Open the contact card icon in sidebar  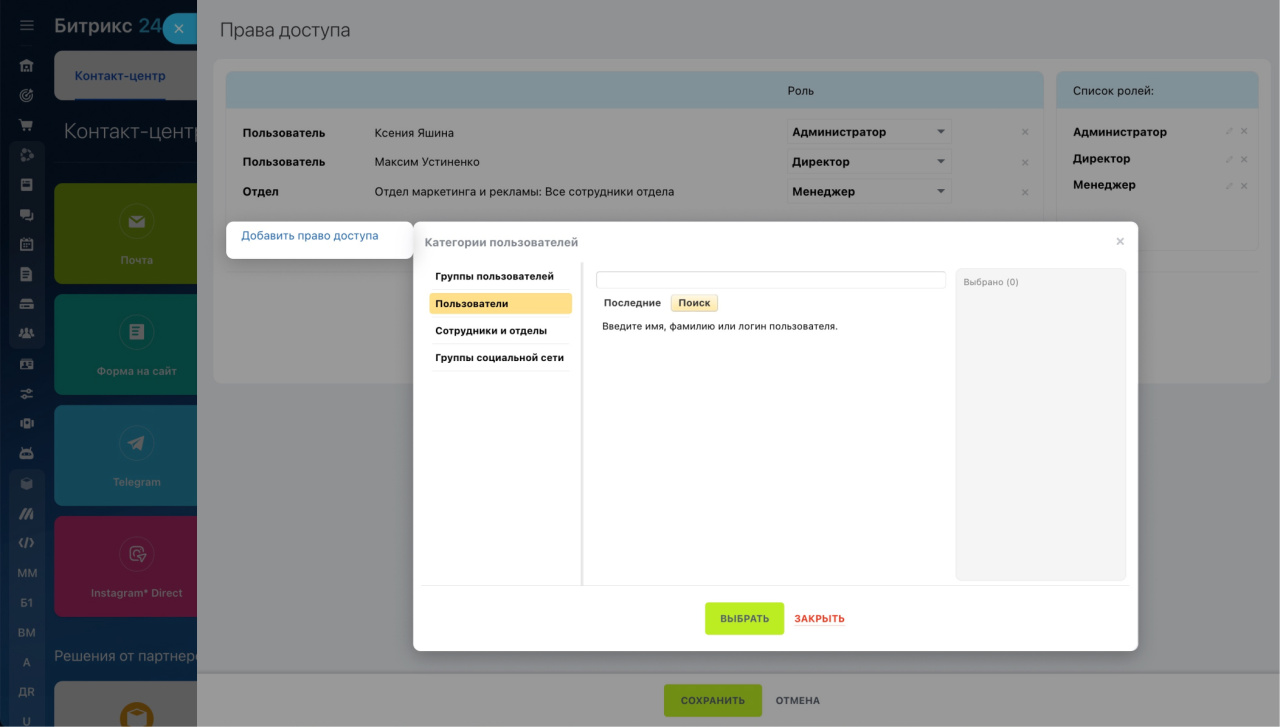pos(27,364)
